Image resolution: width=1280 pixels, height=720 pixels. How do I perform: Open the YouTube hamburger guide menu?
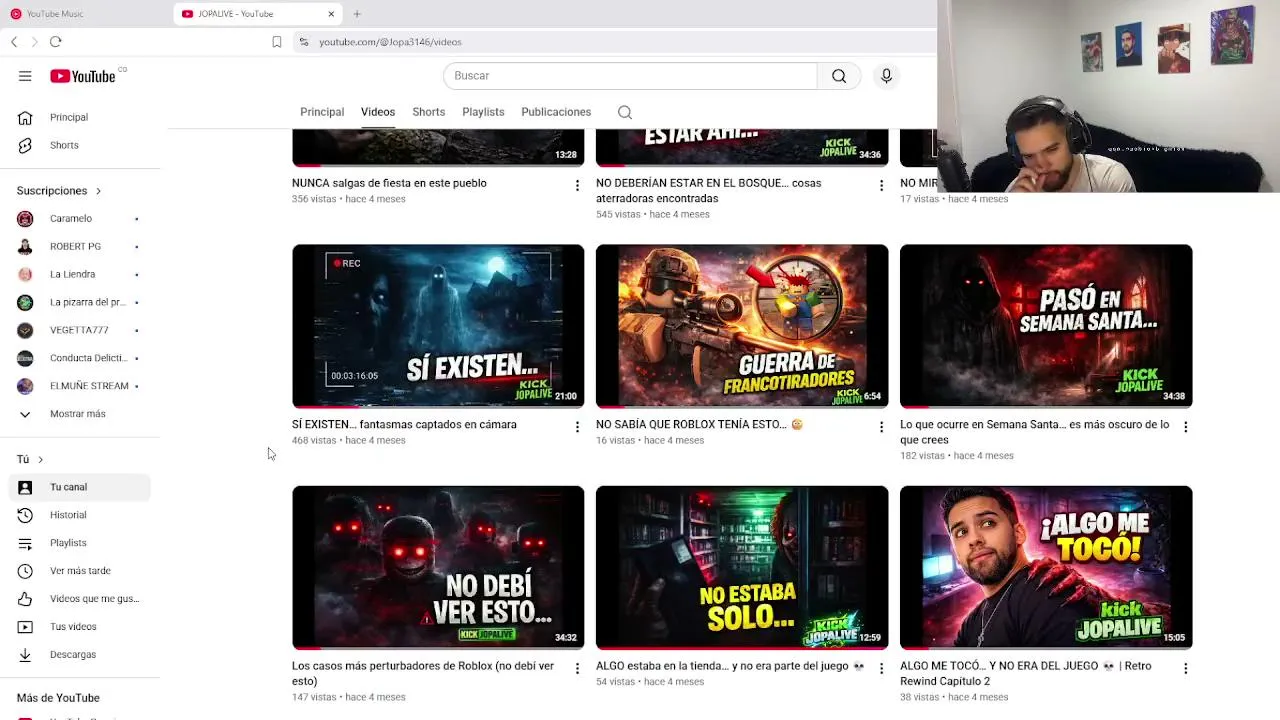[25, 76]
